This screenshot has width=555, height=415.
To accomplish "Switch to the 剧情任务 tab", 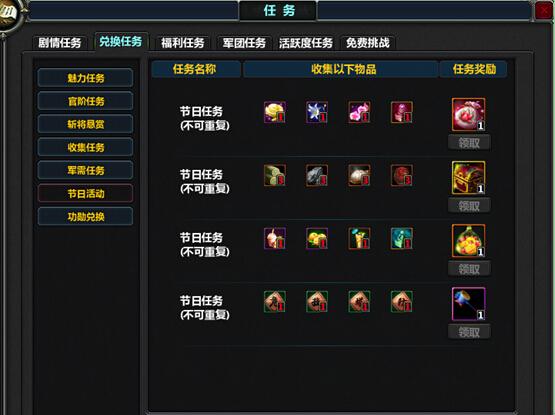I will coord(59,43).
